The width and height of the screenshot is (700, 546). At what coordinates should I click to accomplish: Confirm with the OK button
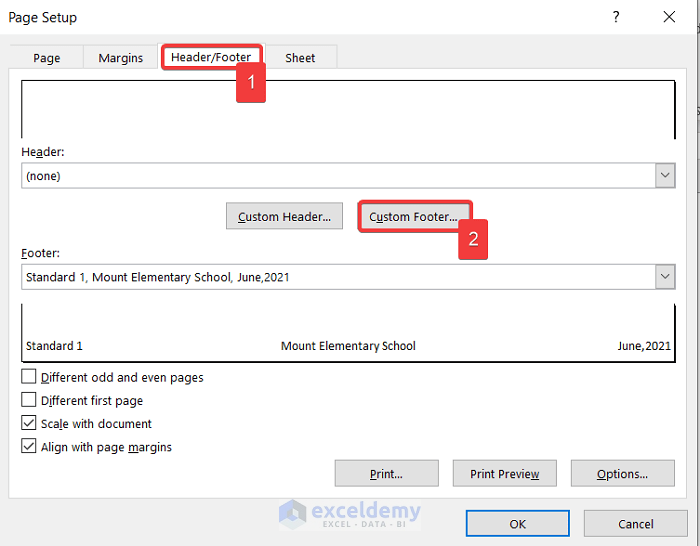coord(518,524)
